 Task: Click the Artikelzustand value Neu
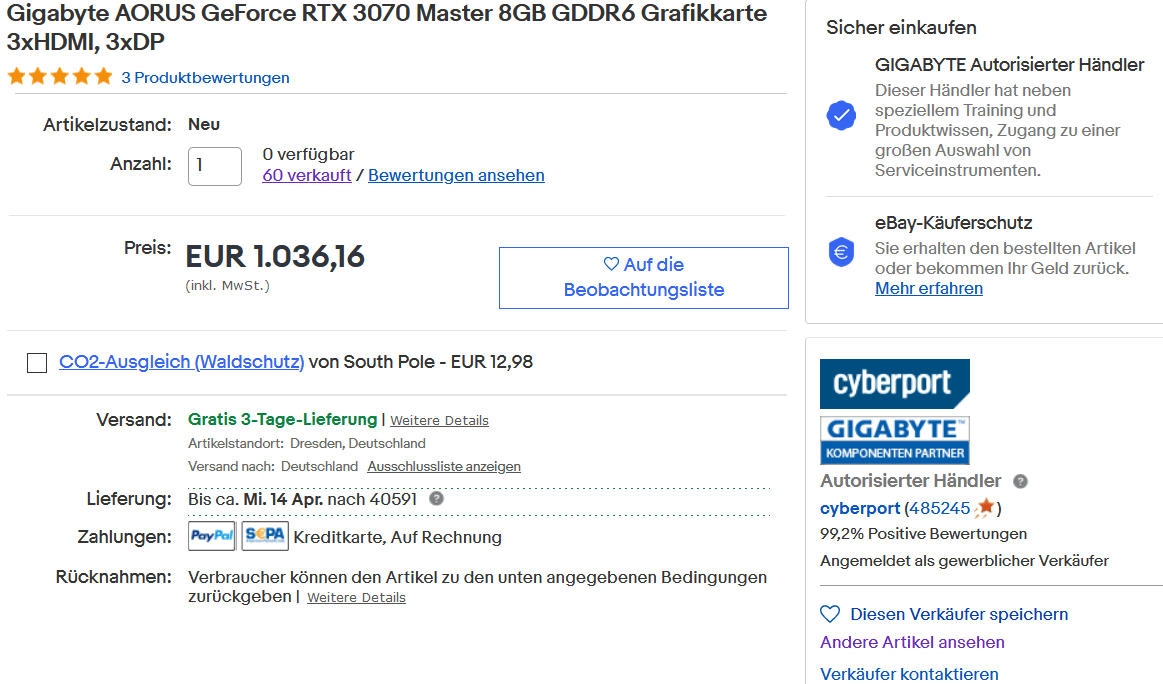tap(204, 125)
